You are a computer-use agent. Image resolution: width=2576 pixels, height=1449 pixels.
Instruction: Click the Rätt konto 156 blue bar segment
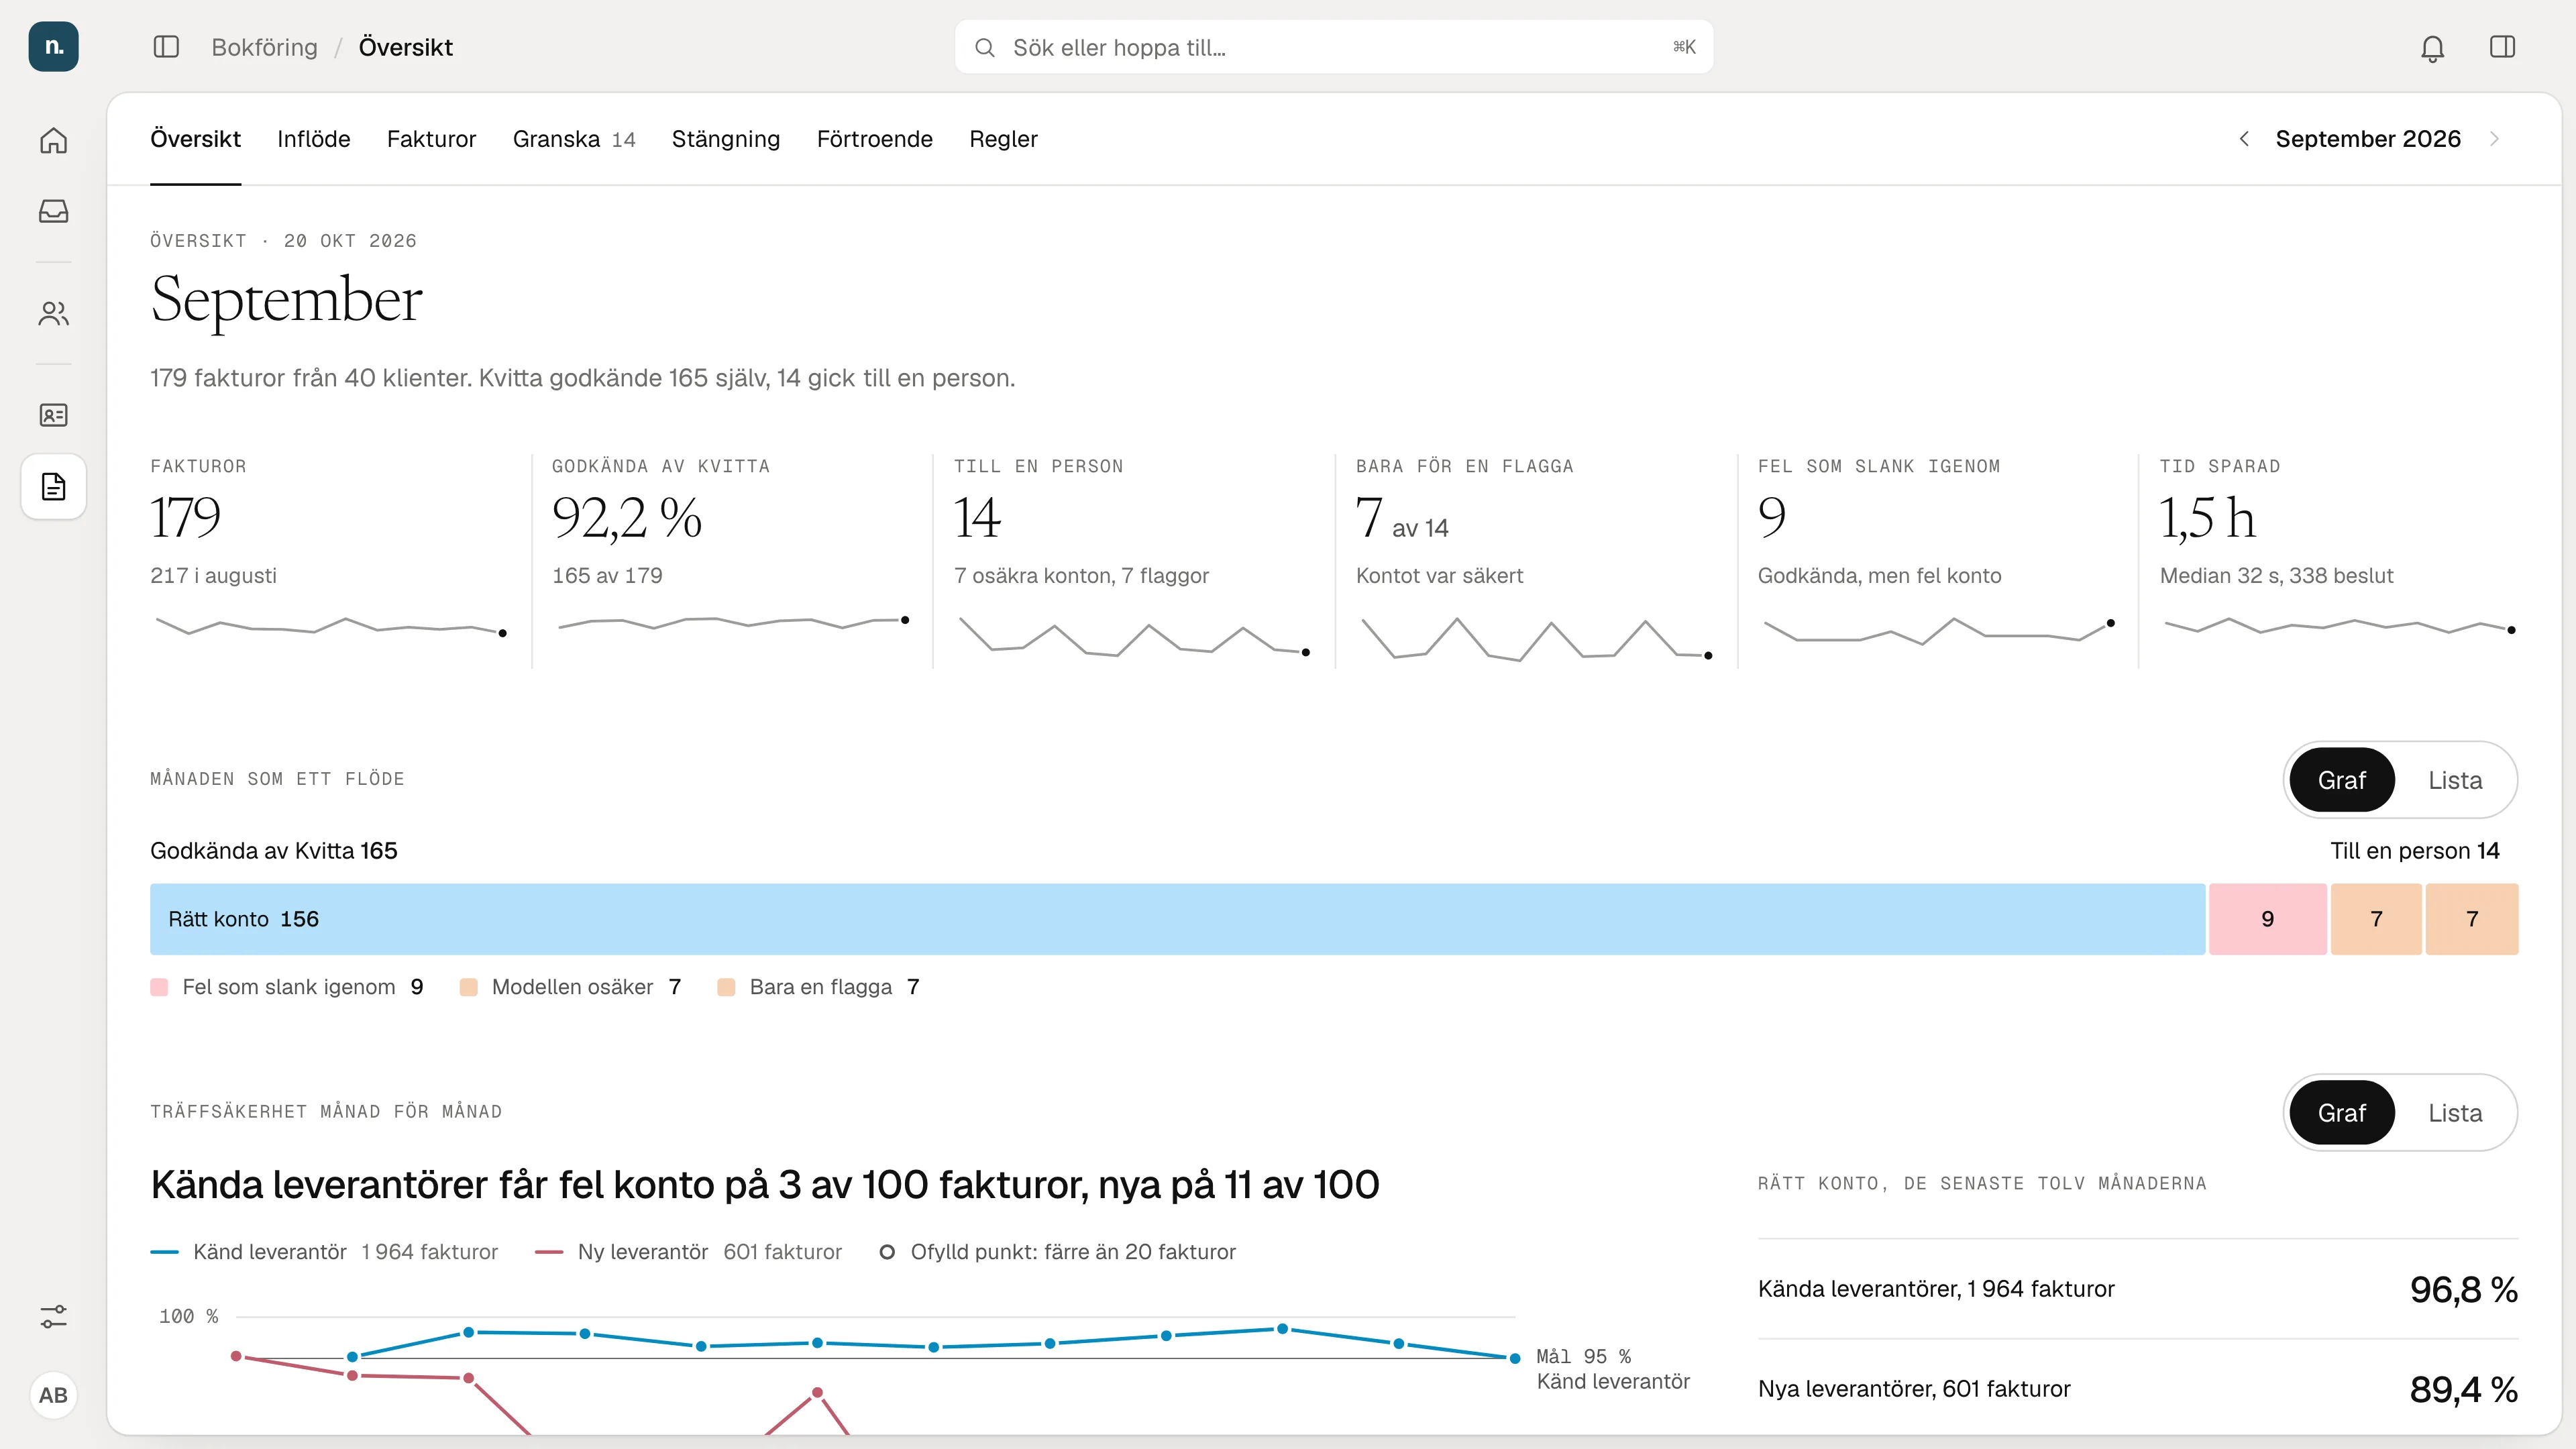pyautogui.click(x=1177, y=919)
